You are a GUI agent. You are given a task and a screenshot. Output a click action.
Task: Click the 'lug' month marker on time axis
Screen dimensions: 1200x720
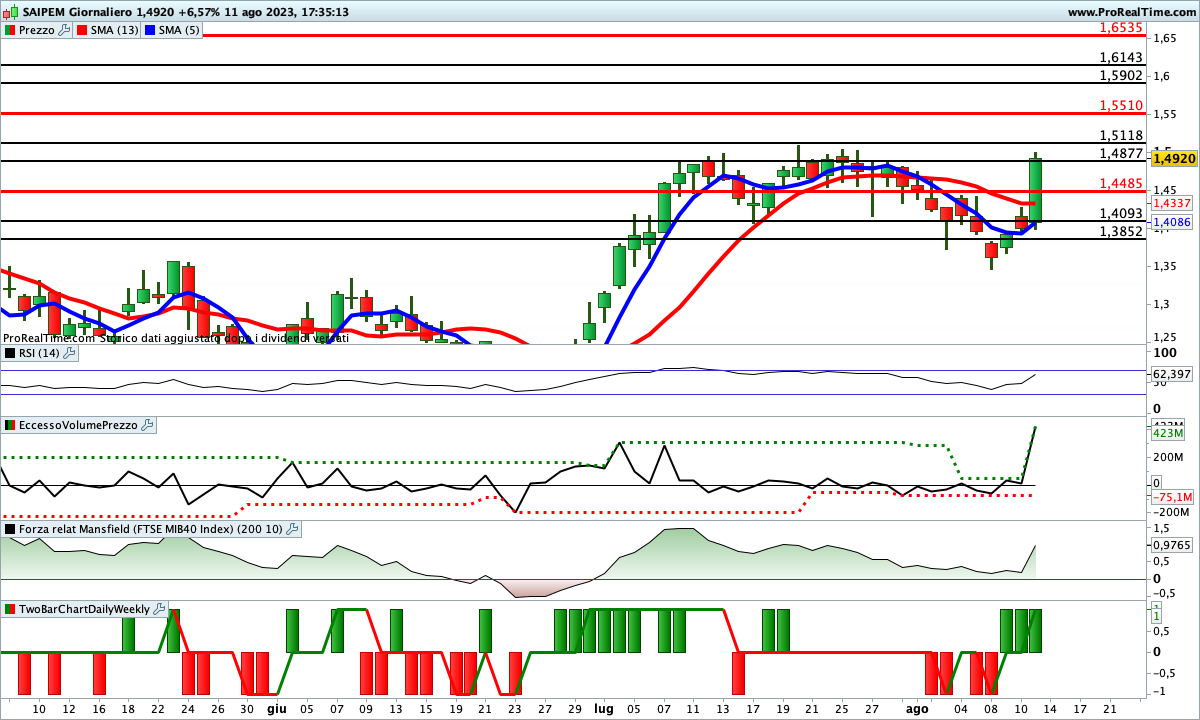[604, 708]
